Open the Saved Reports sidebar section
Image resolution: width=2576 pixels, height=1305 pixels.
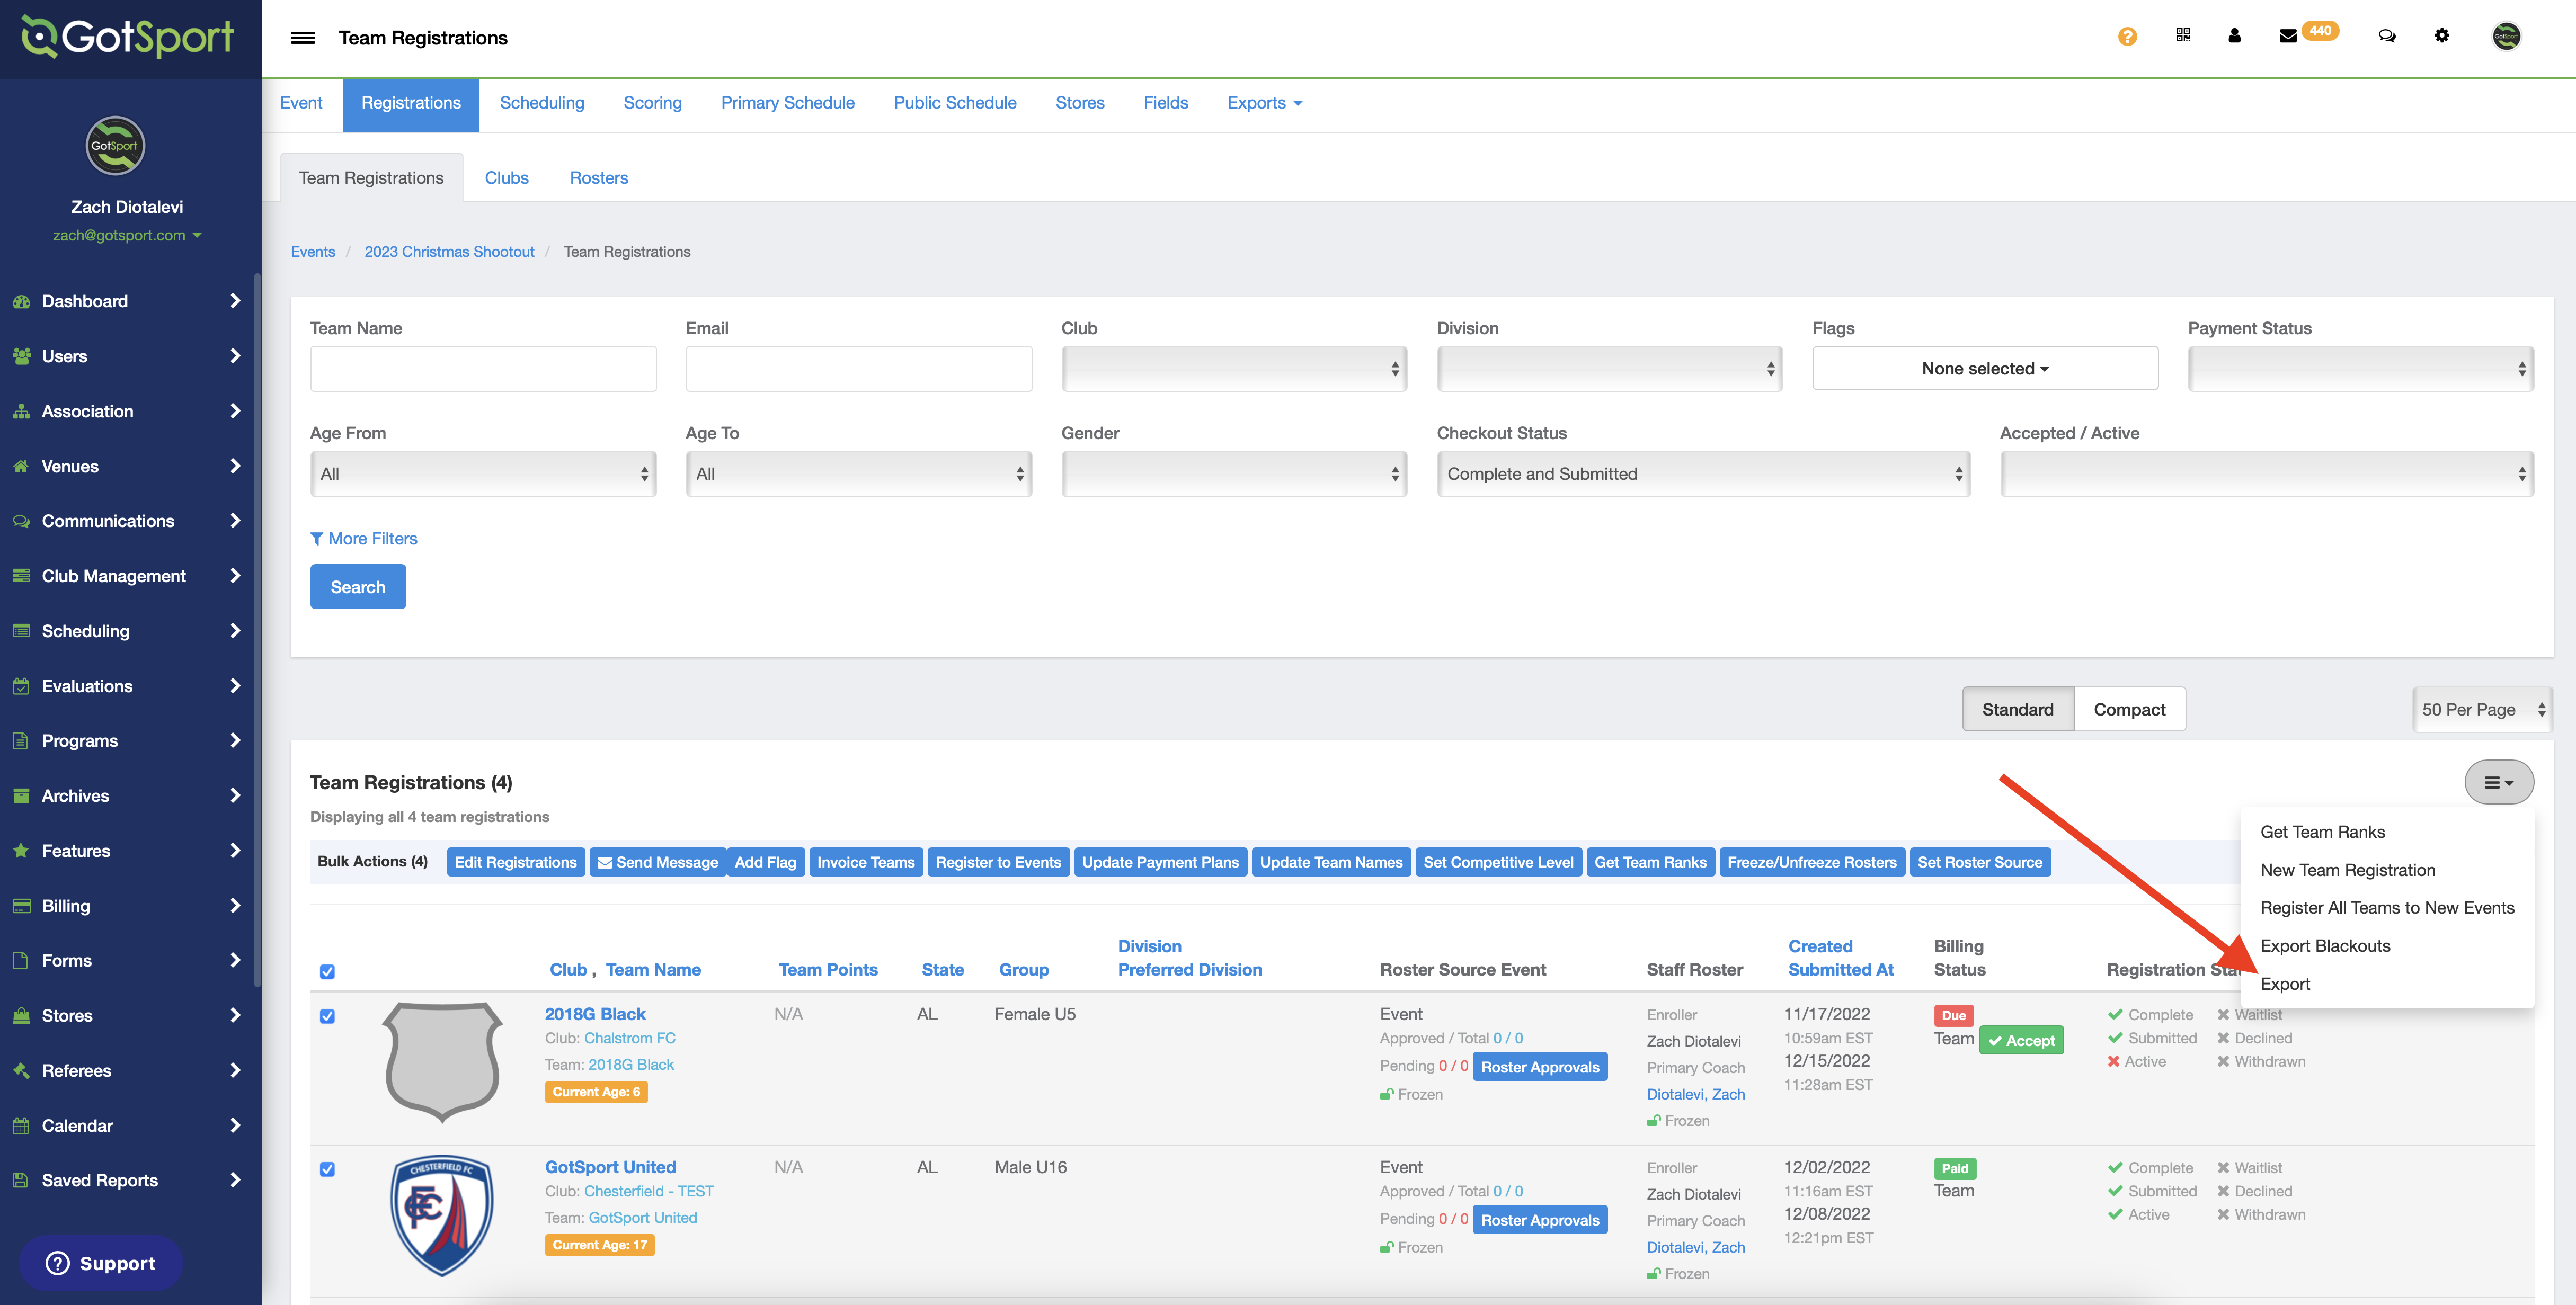pos(128,1181)
